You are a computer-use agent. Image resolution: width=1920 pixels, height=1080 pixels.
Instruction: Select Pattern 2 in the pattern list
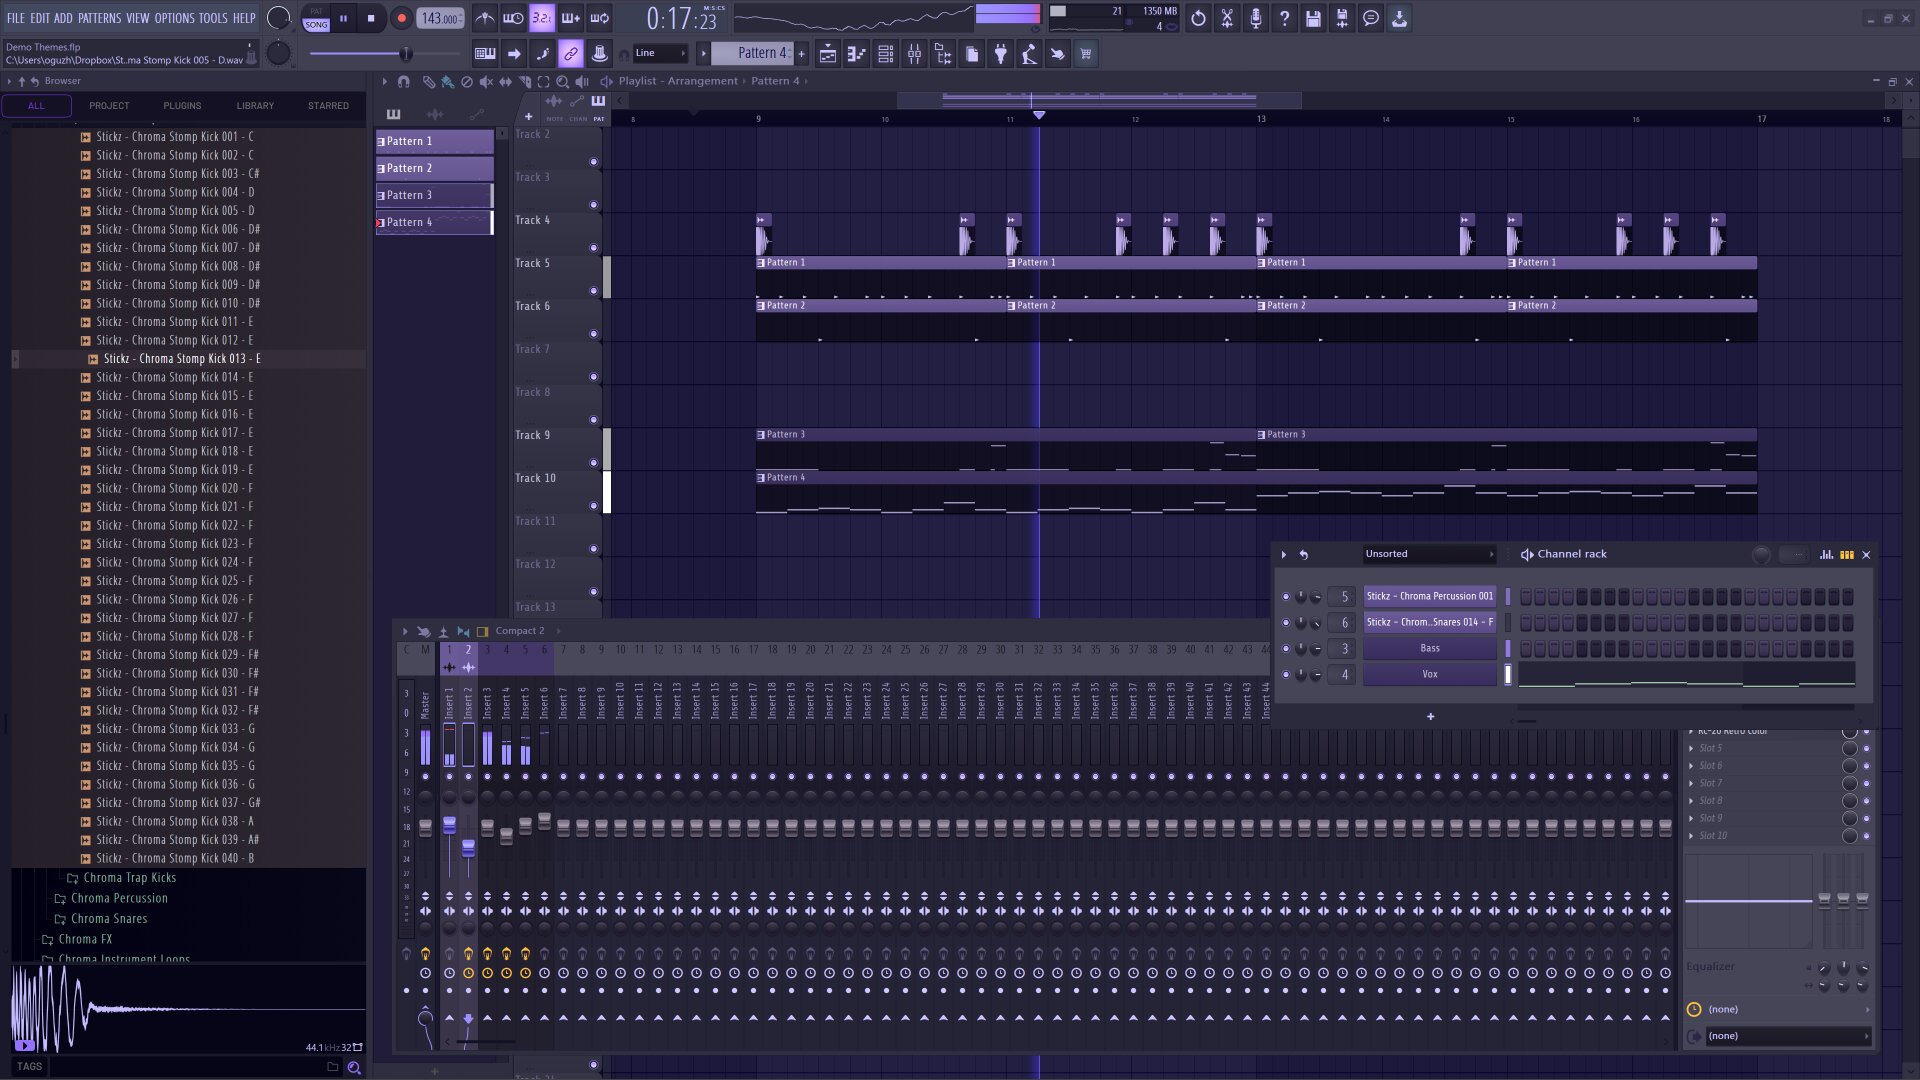point(434,168)
